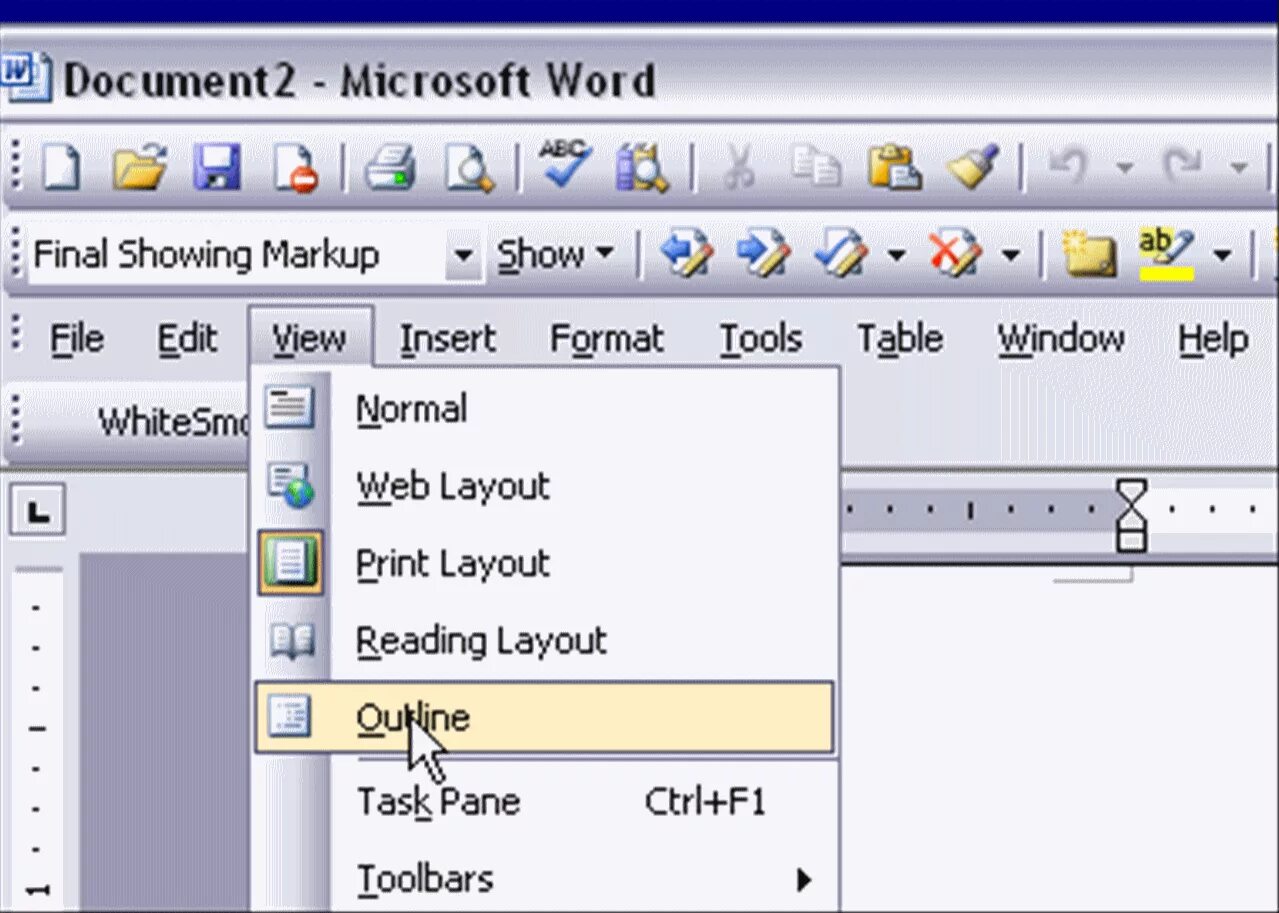Click the Undo arrow icon
The height and width of the screenshot is (913, 1279).
pyautogui.click(x=1069, y=167)
